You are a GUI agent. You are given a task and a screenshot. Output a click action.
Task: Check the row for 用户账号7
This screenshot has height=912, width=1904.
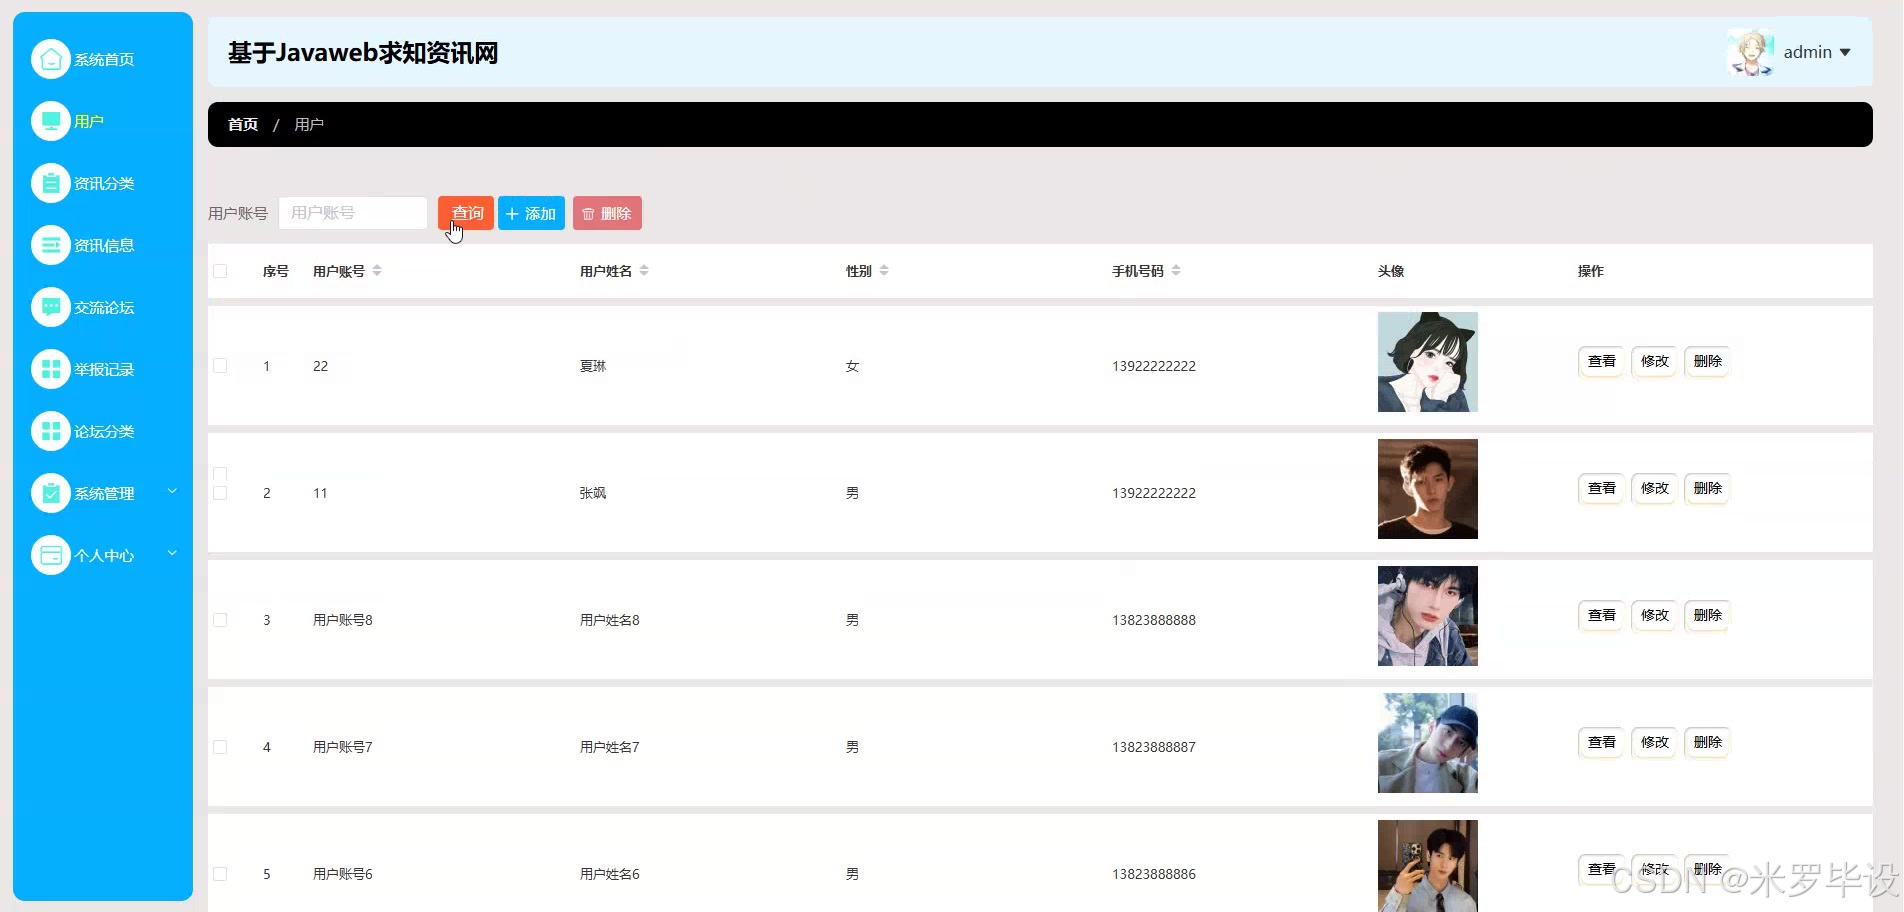point(220,747)
